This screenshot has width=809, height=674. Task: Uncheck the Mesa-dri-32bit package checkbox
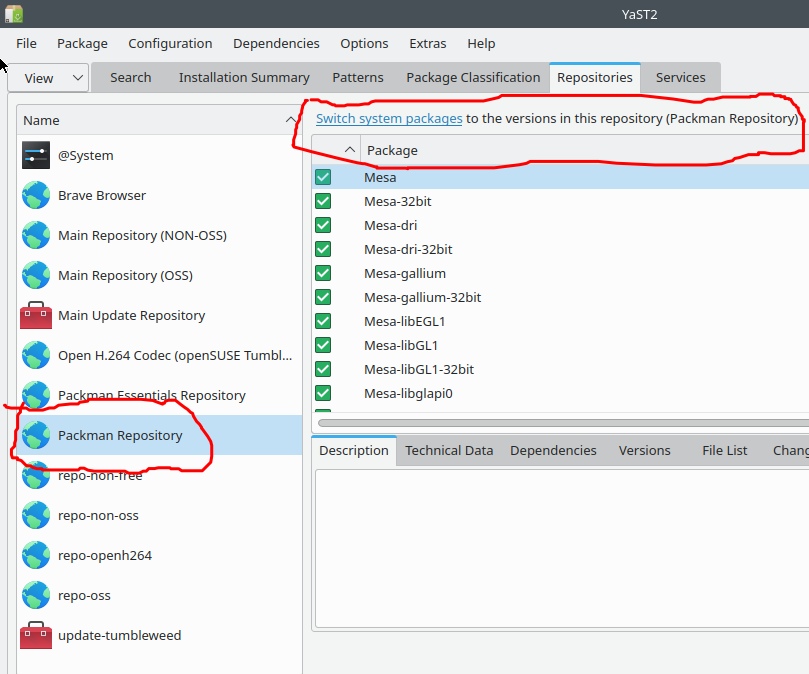pyautogui.click(x=322, y=249)
